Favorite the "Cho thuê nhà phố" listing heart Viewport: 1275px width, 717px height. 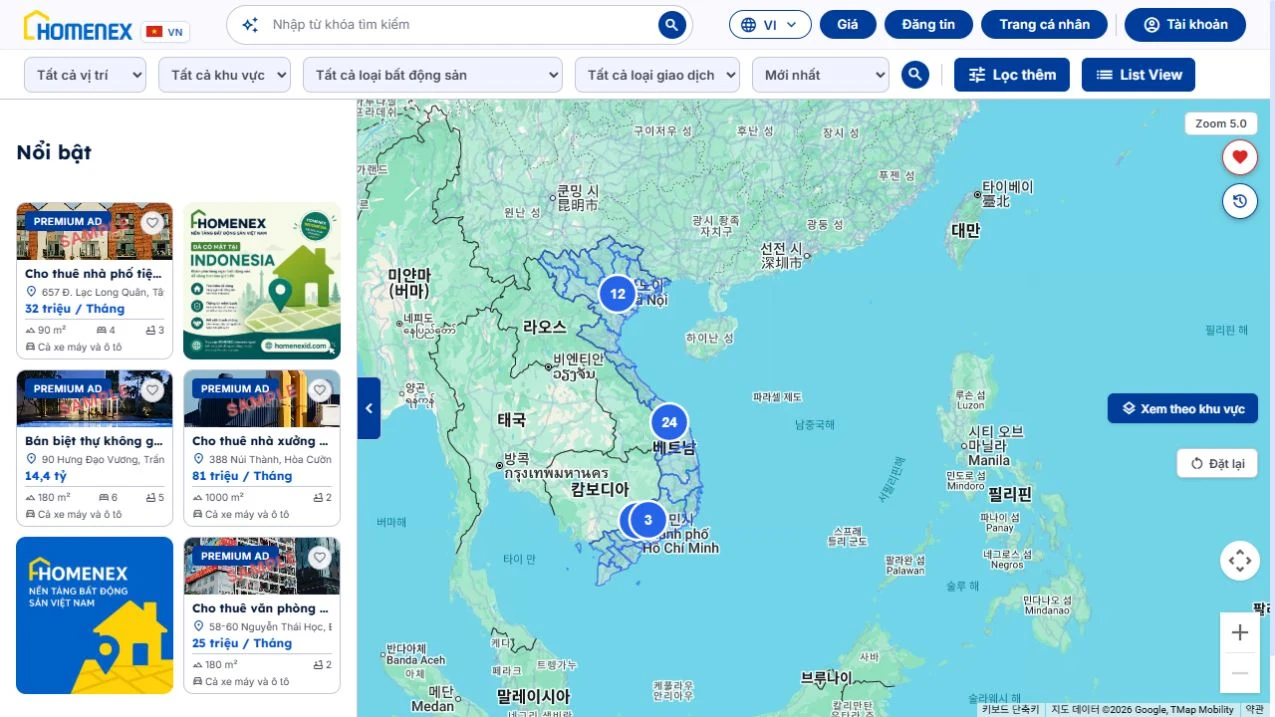click(x=152, y=223)
